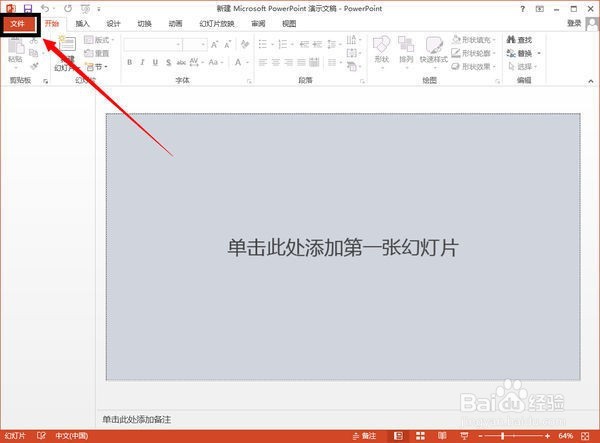This screenshot has height=443, width=600.
Task: Toggle the 备注 notes button in status bar
Action: pos(364,436)
